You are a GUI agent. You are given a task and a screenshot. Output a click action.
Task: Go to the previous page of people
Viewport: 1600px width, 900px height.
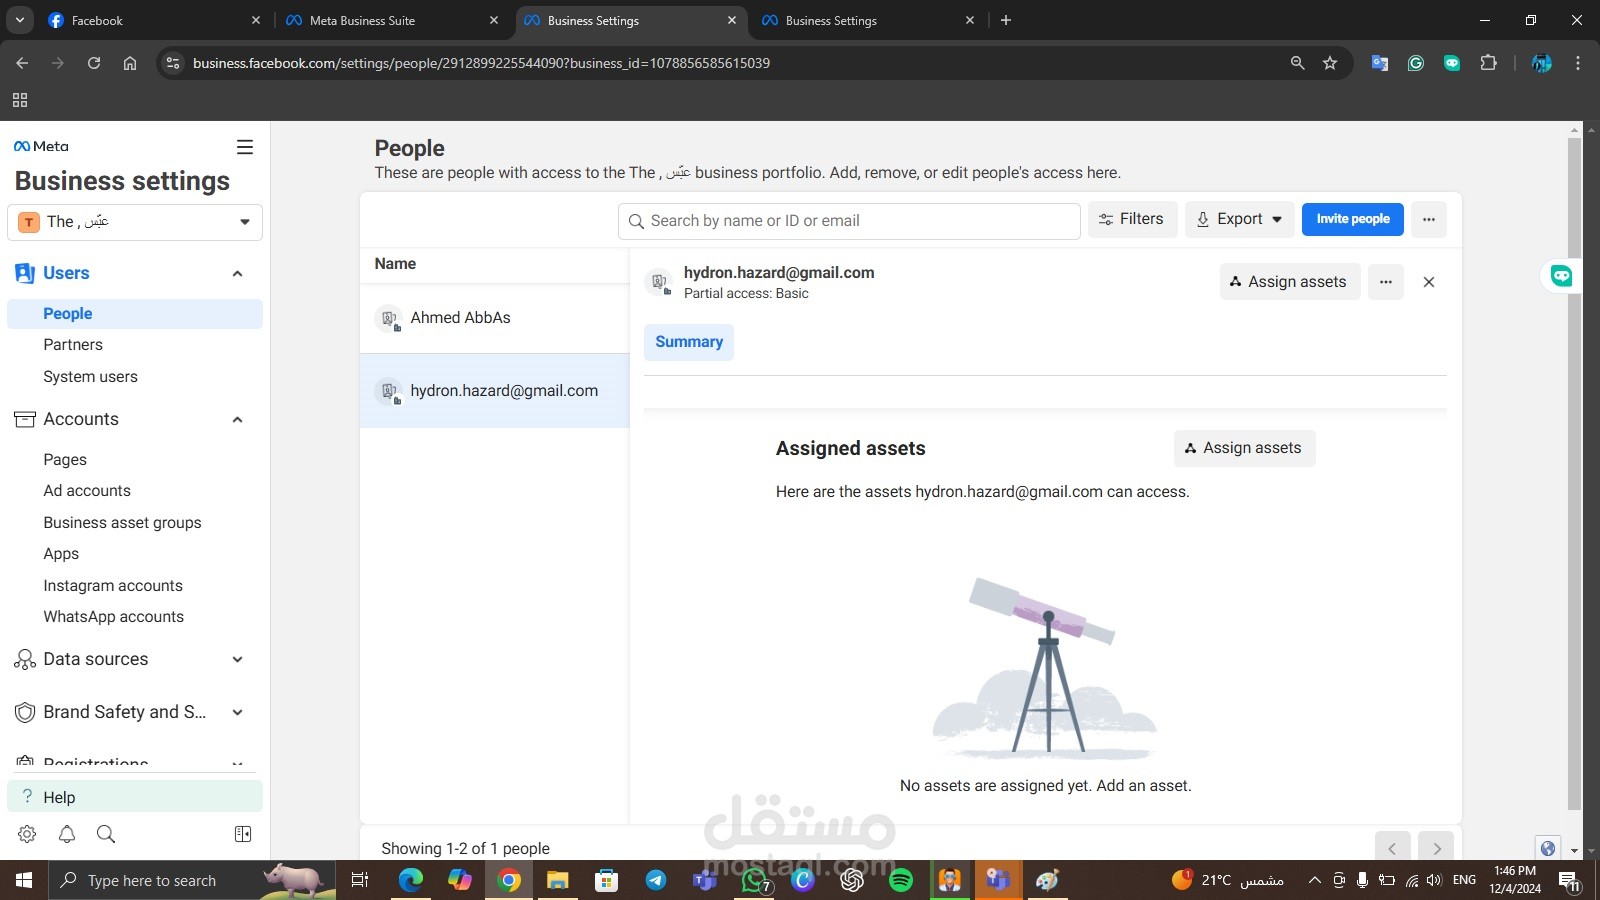point(1392,848)
